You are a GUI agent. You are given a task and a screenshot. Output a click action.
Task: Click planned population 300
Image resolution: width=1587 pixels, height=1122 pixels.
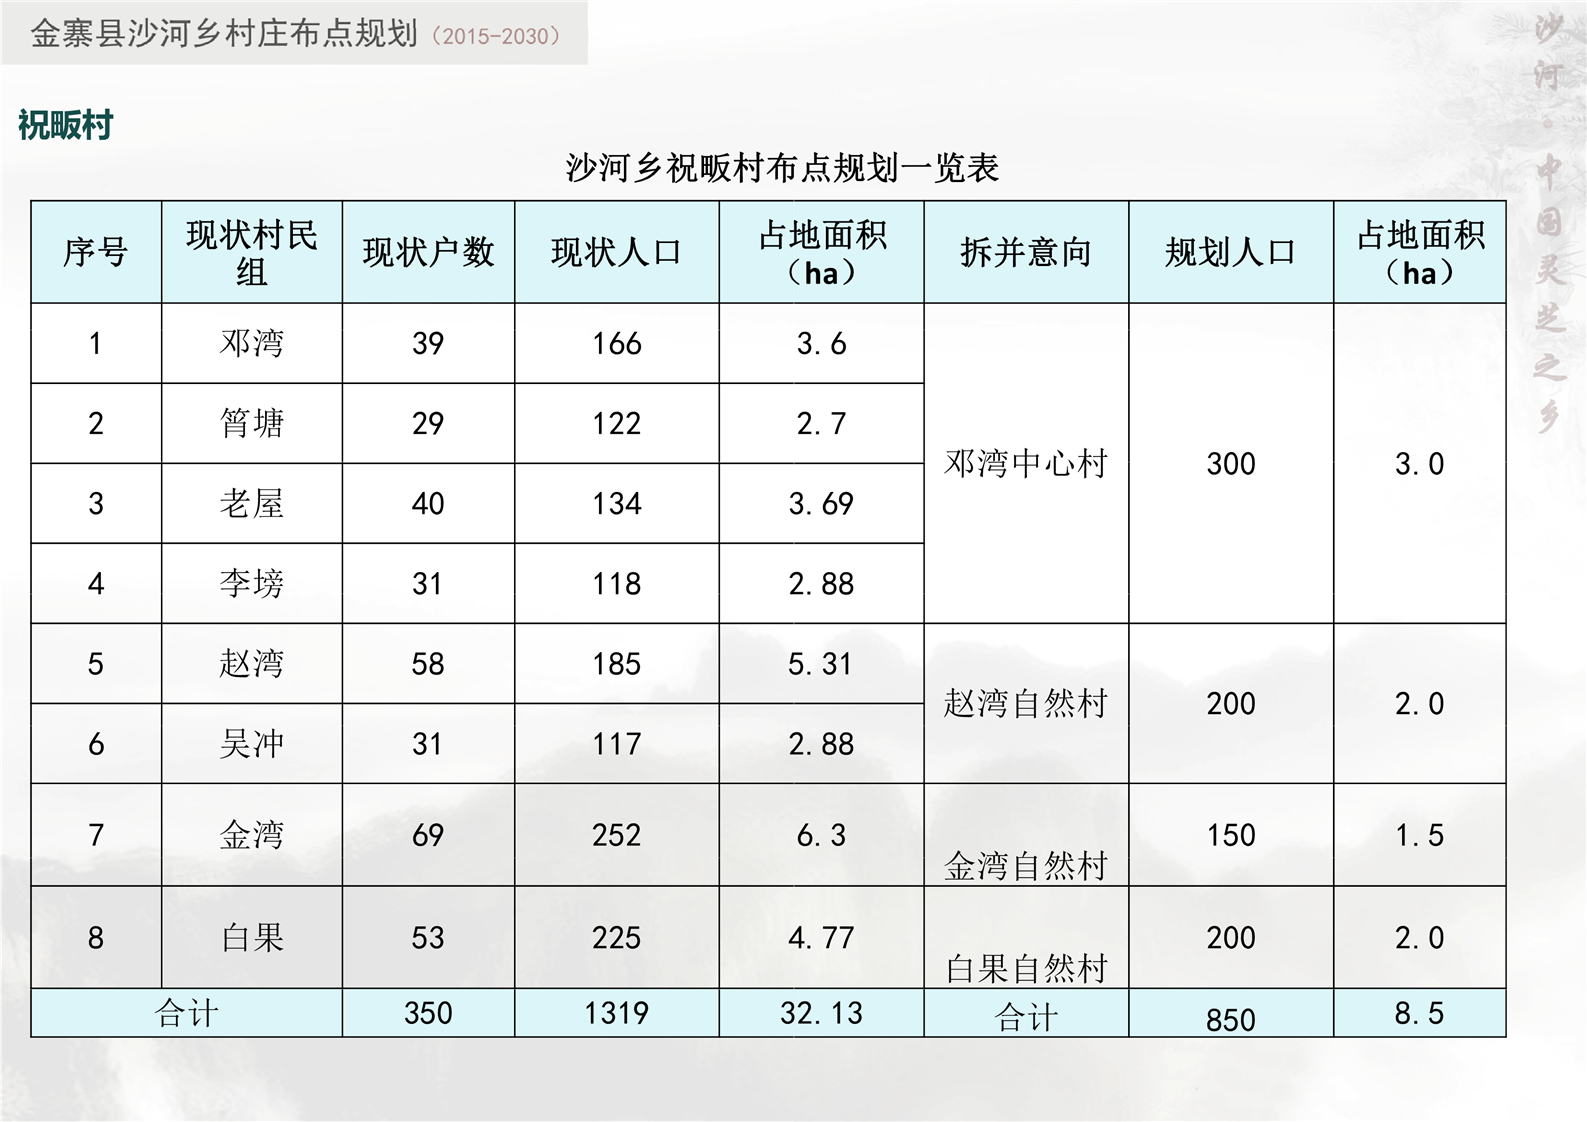point(1230,464)
